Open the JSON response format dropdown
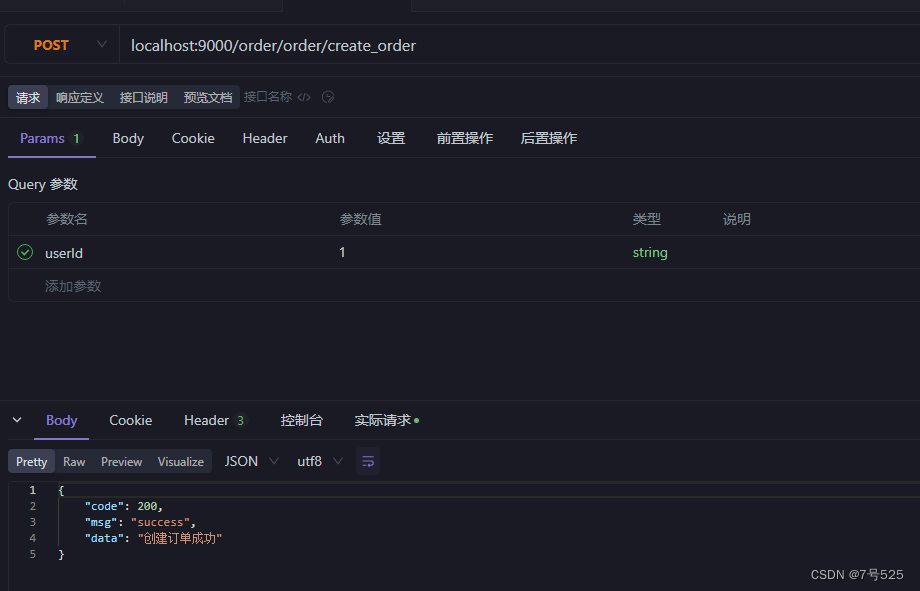This screenshot has height=591, width=920. [x=249, y=461]
